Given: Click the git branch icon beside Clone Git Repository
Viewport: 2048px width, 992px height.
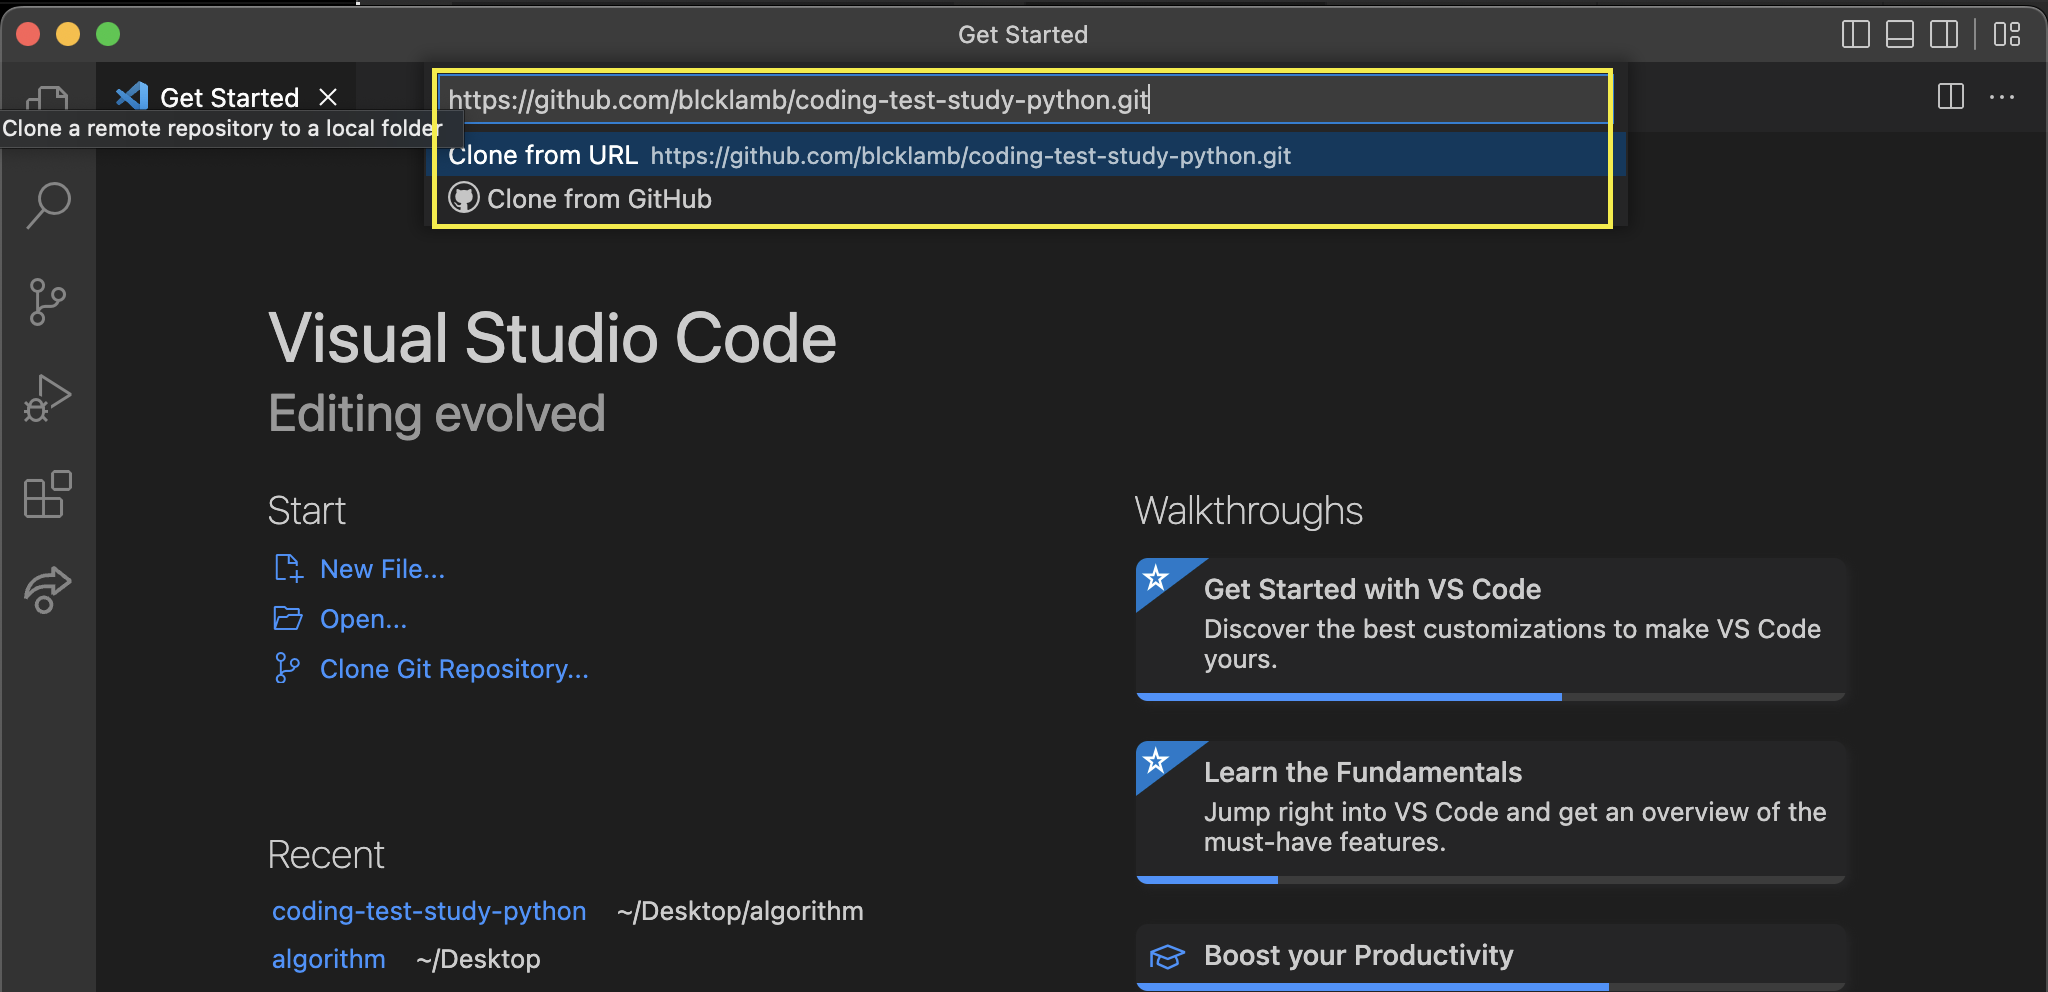Looking at the screenshot, I should [287, 668].
